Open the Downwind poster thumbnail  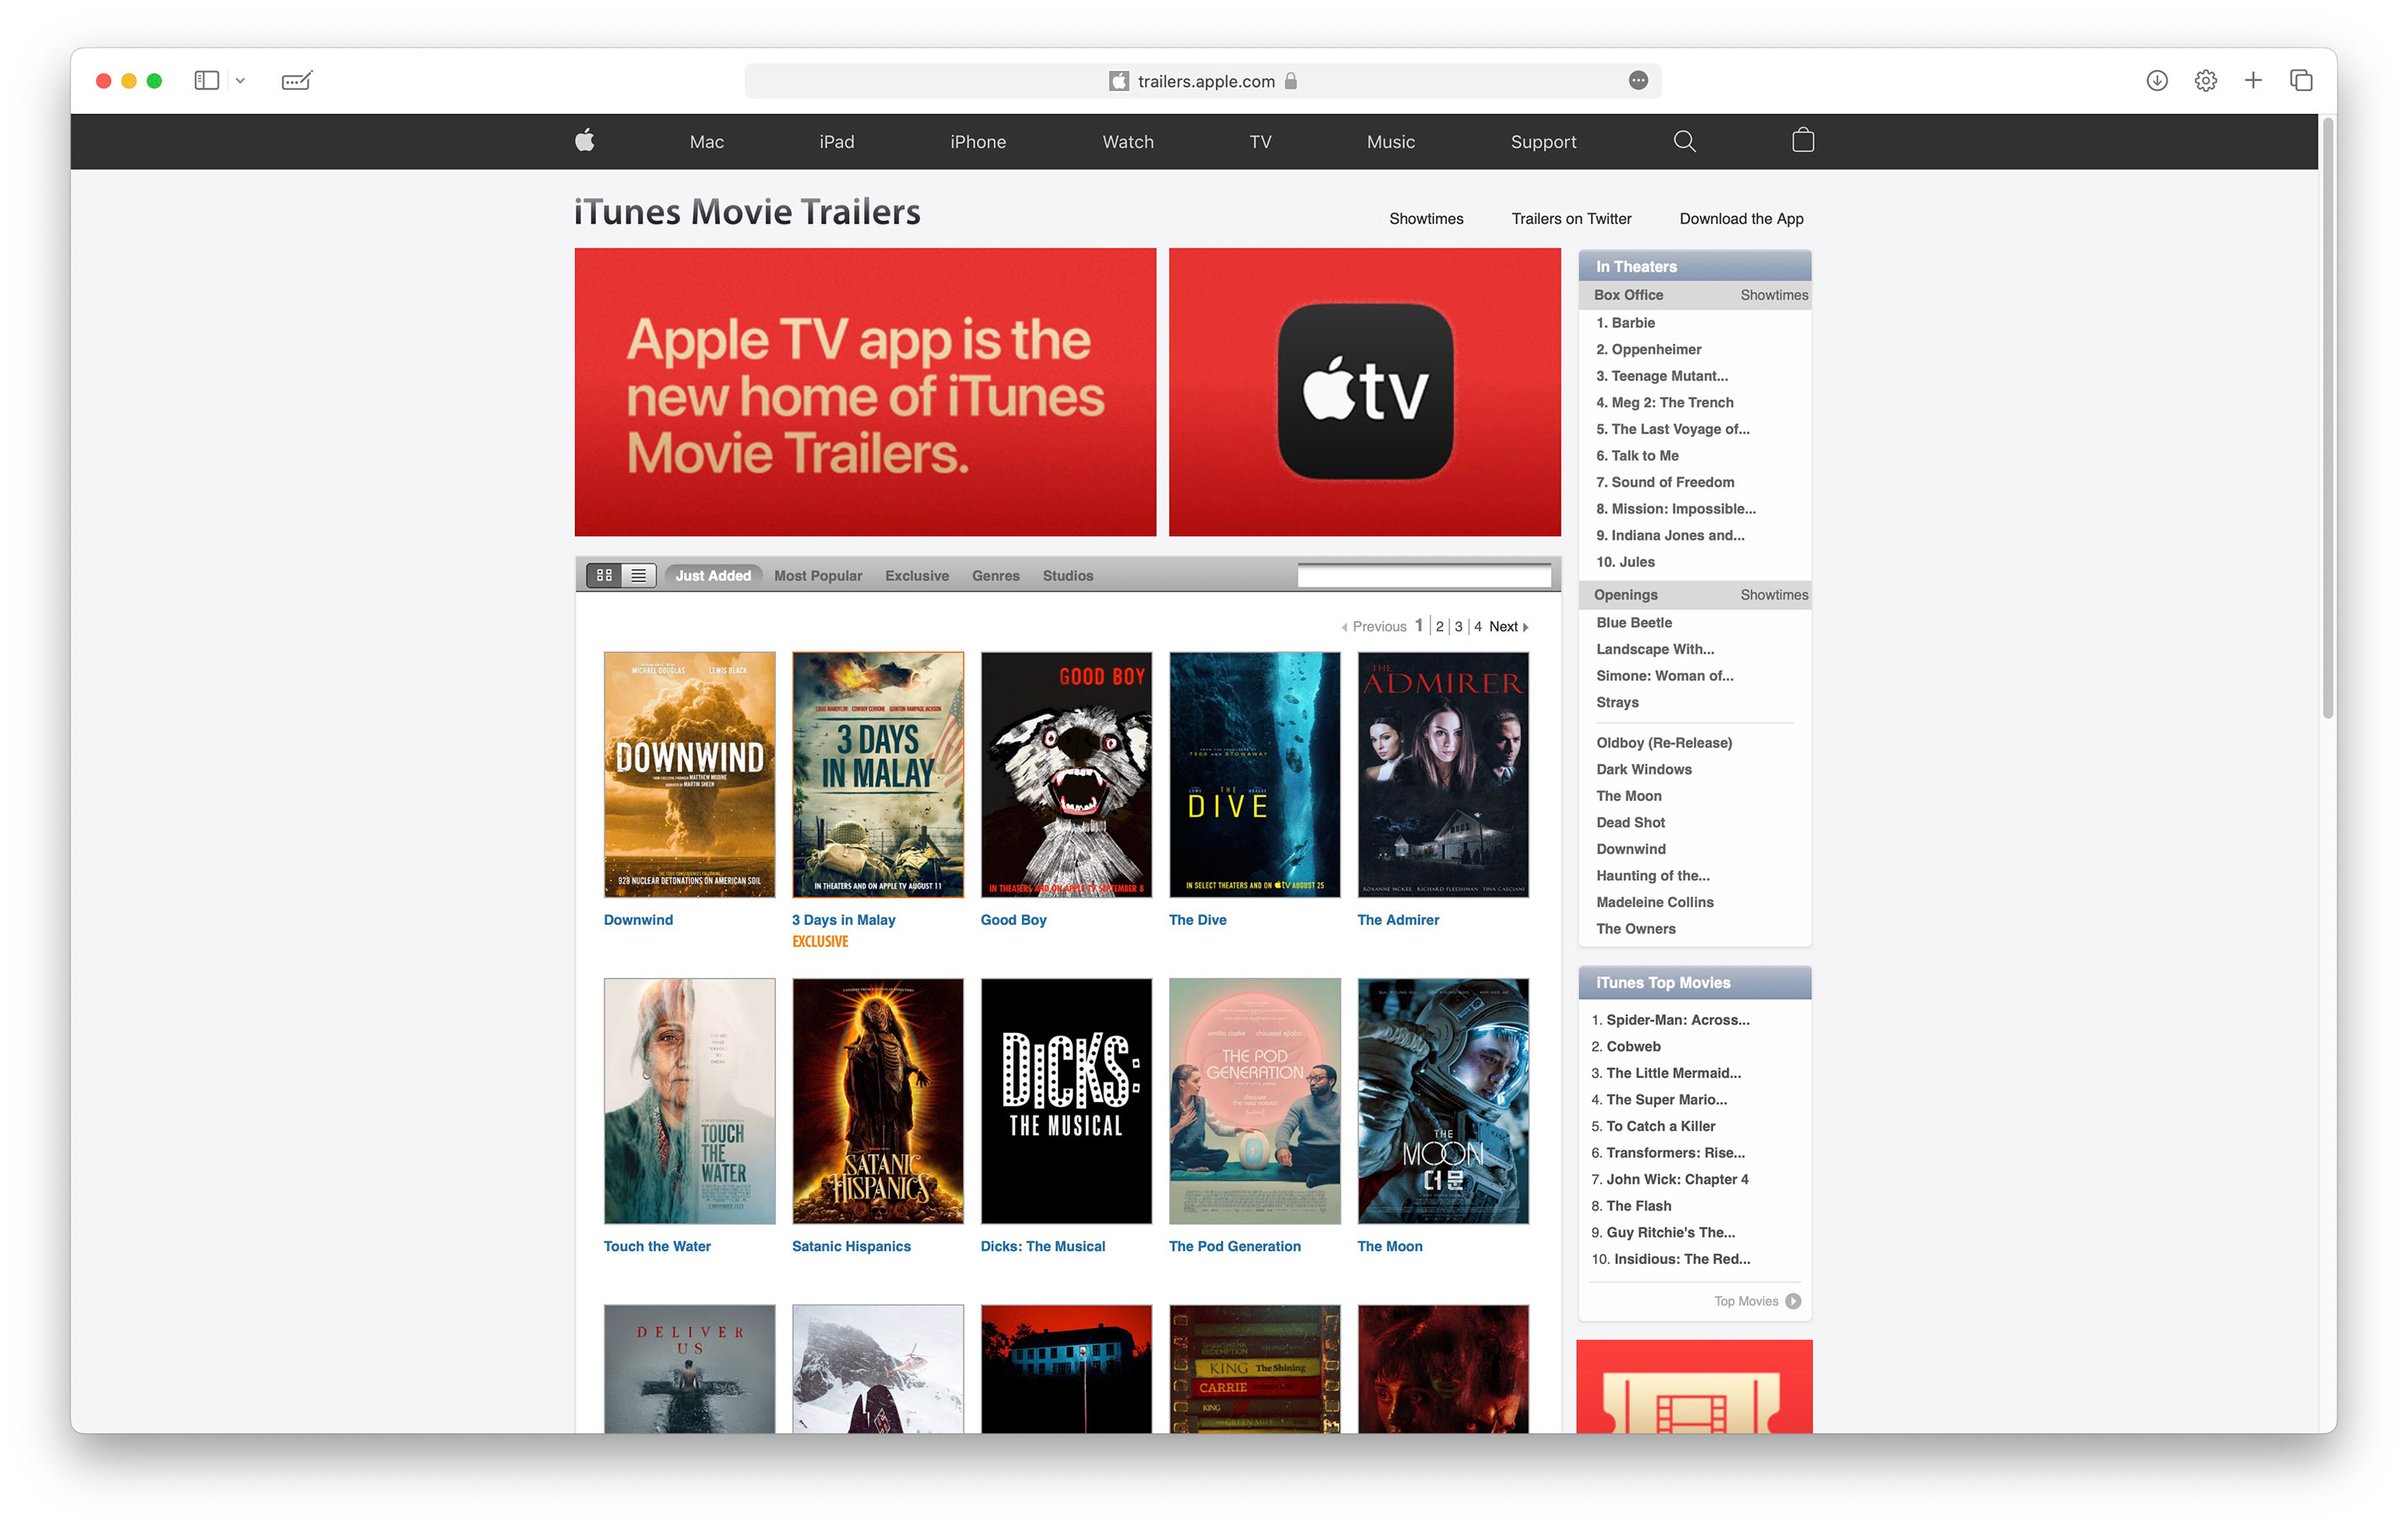tap(689, 775)
